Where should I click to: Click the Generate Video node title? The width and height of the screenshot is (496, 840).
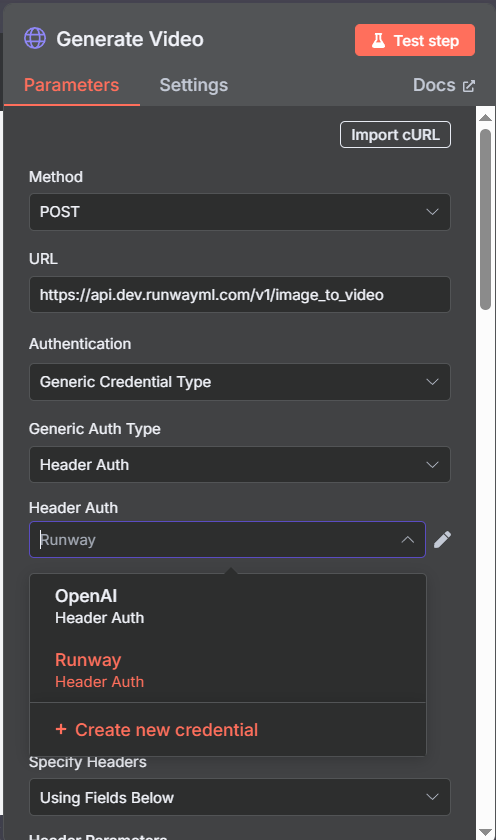(x=130, y=39)
